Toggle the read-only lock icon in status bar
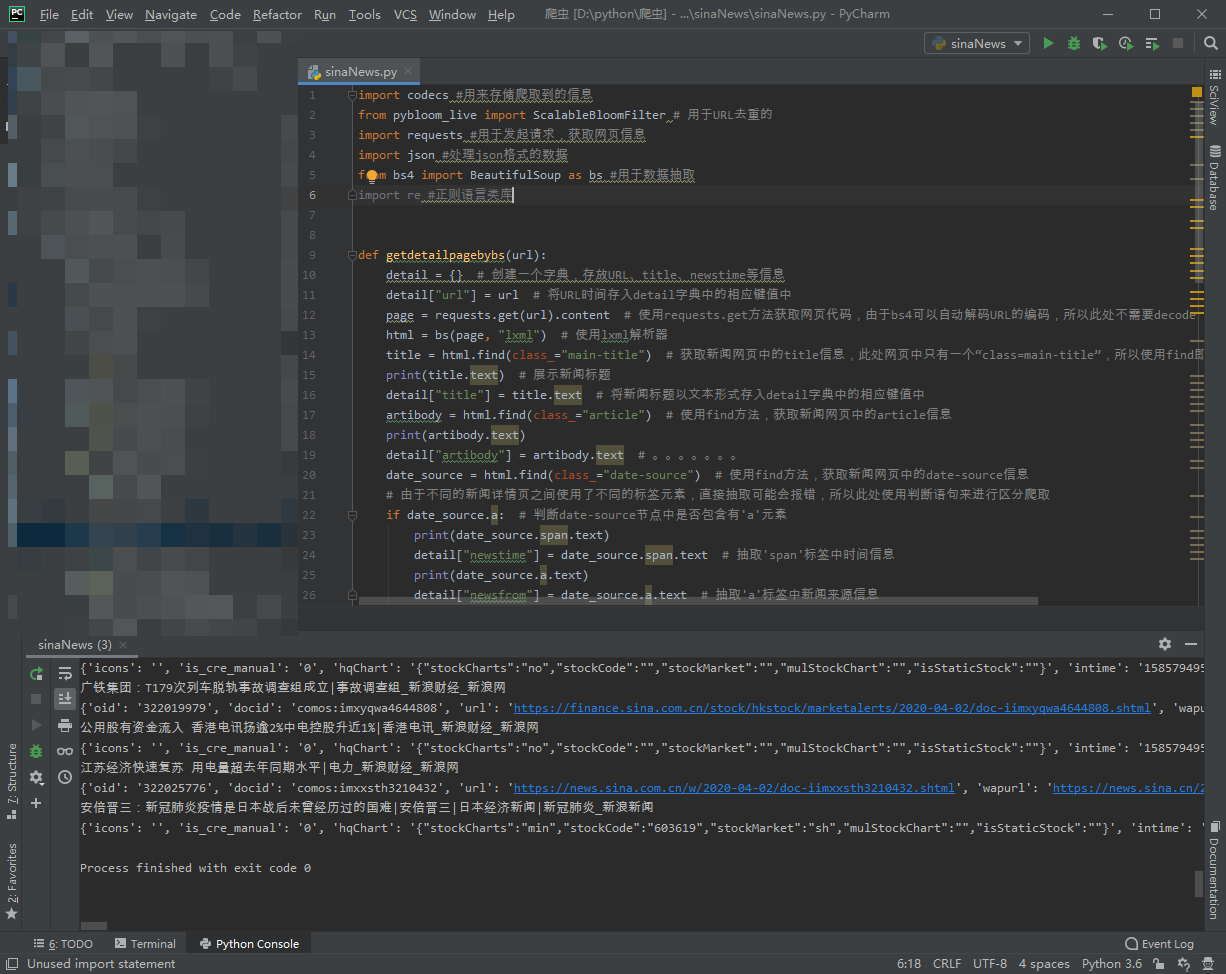Image resolution: width=1226 pixels, height=974 pixels. click(x=1159, y=964)
